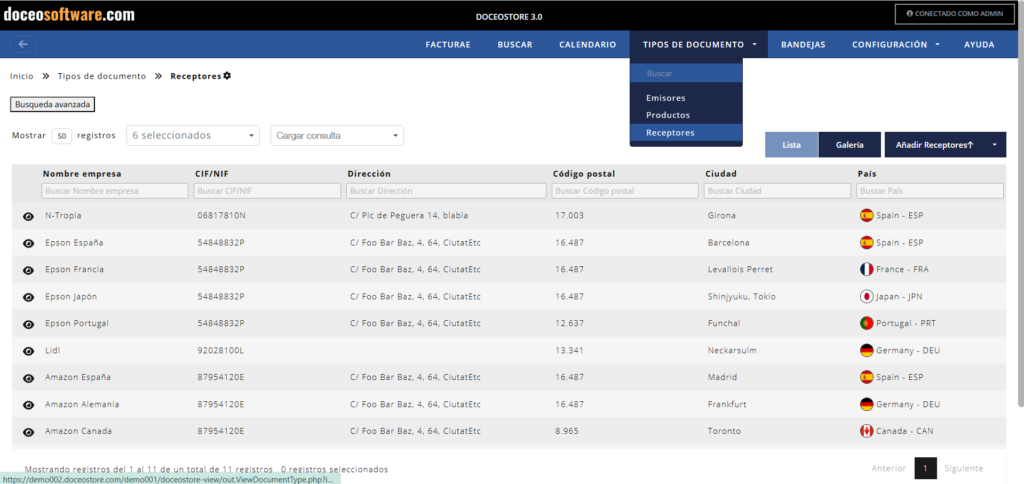The height and width of the screenshot is (484, 1024).
Task: Open the Ayuda menu
Action: click(980, 44)
